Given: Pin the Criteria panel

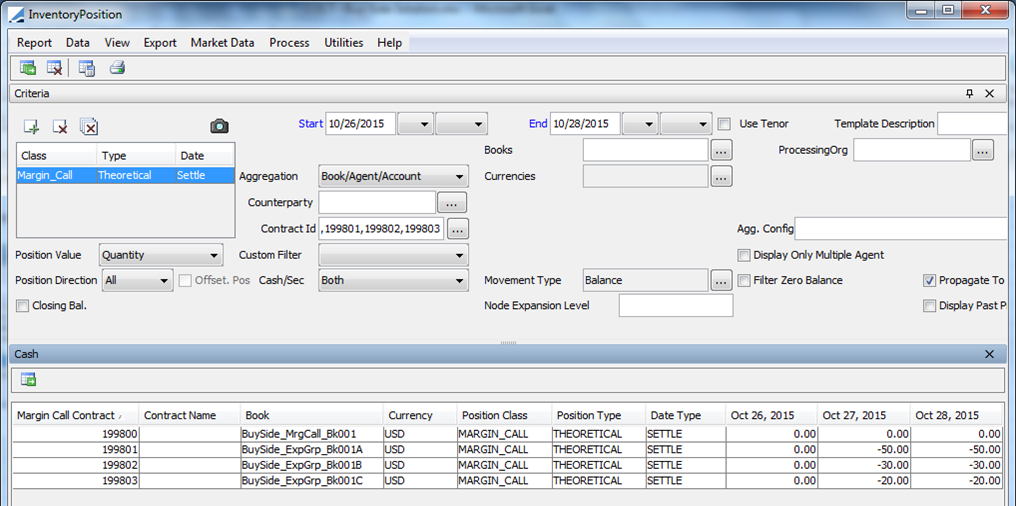Looking at the screenshot, I should (969, 94).
